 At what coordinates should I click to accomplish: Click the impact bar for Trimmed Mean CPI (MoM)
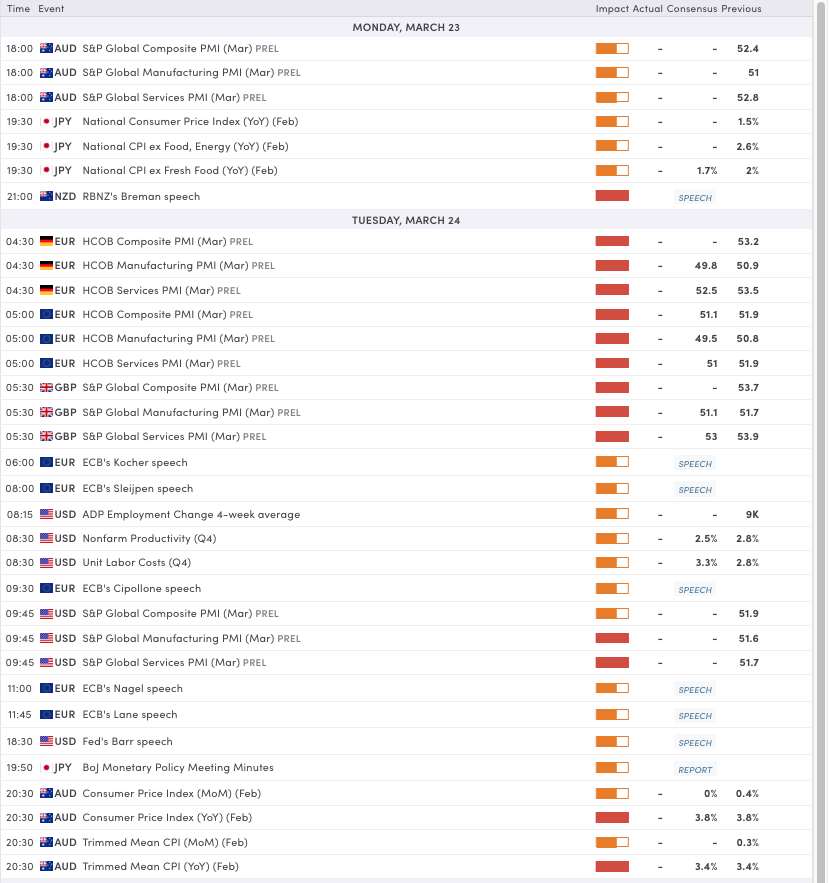(612, 842)
